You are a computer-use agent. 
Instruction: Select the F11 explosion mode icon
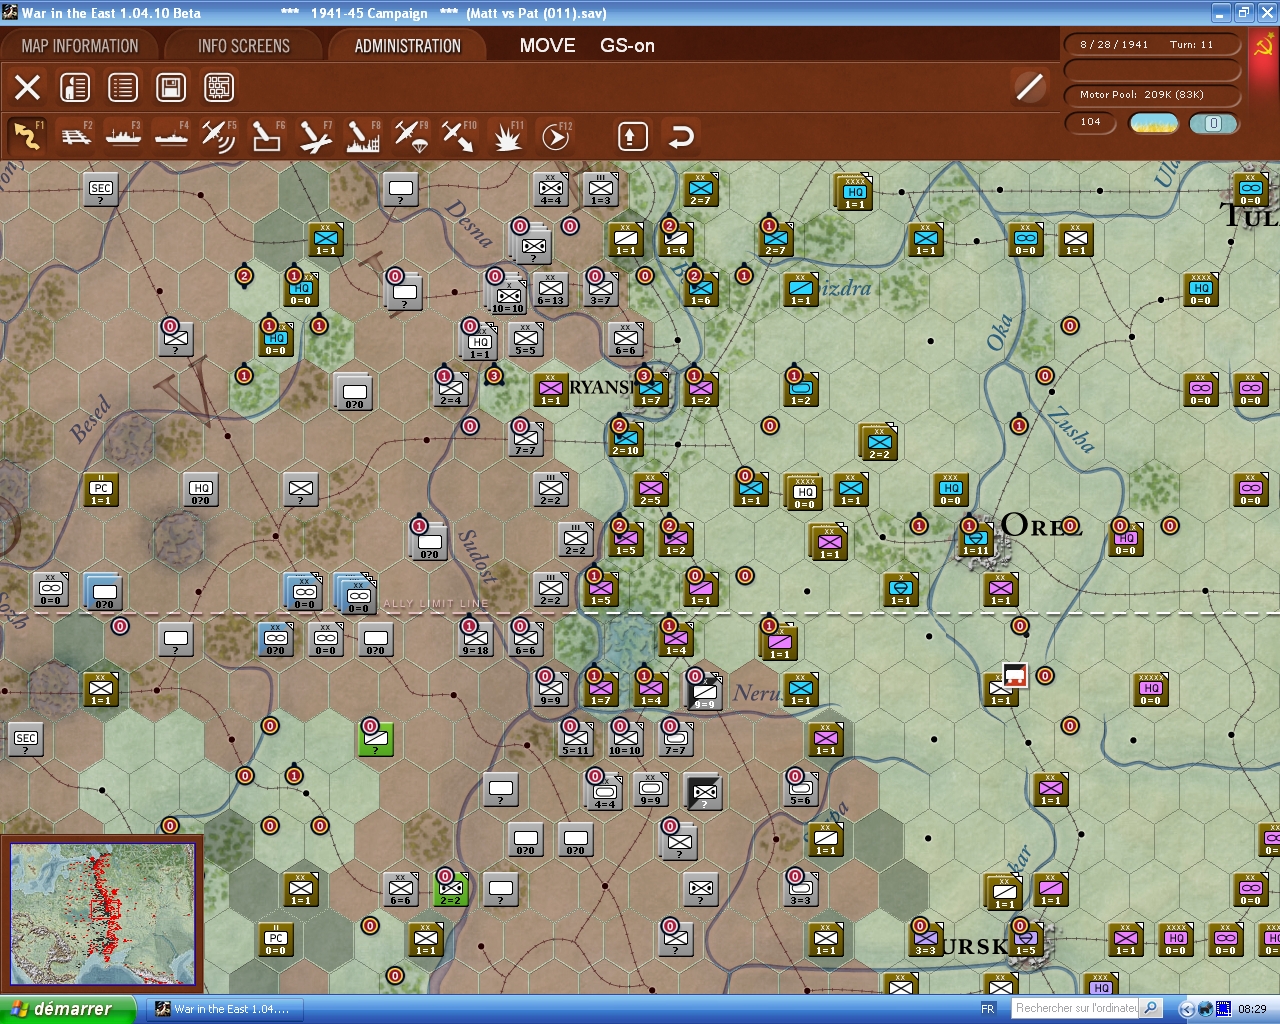click(x=507, y=136)
